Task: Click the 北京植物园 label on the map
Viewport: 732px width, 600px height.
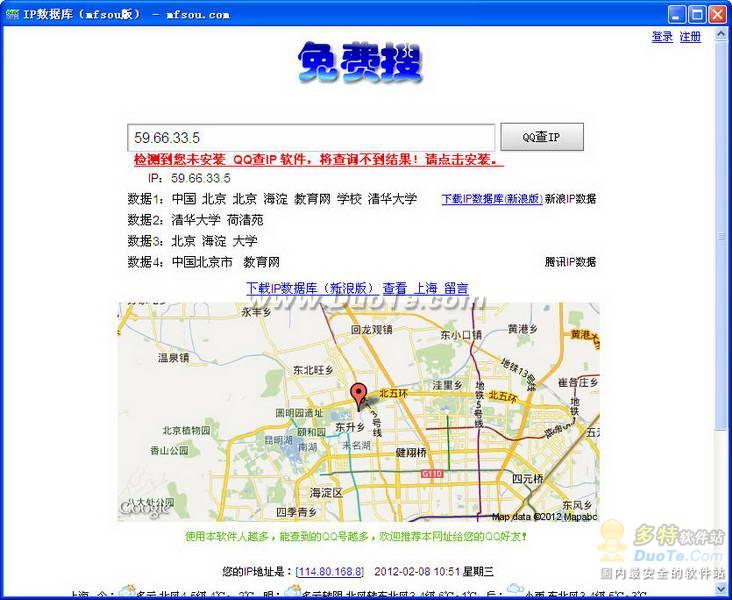Action: click(x=186, y=430)
